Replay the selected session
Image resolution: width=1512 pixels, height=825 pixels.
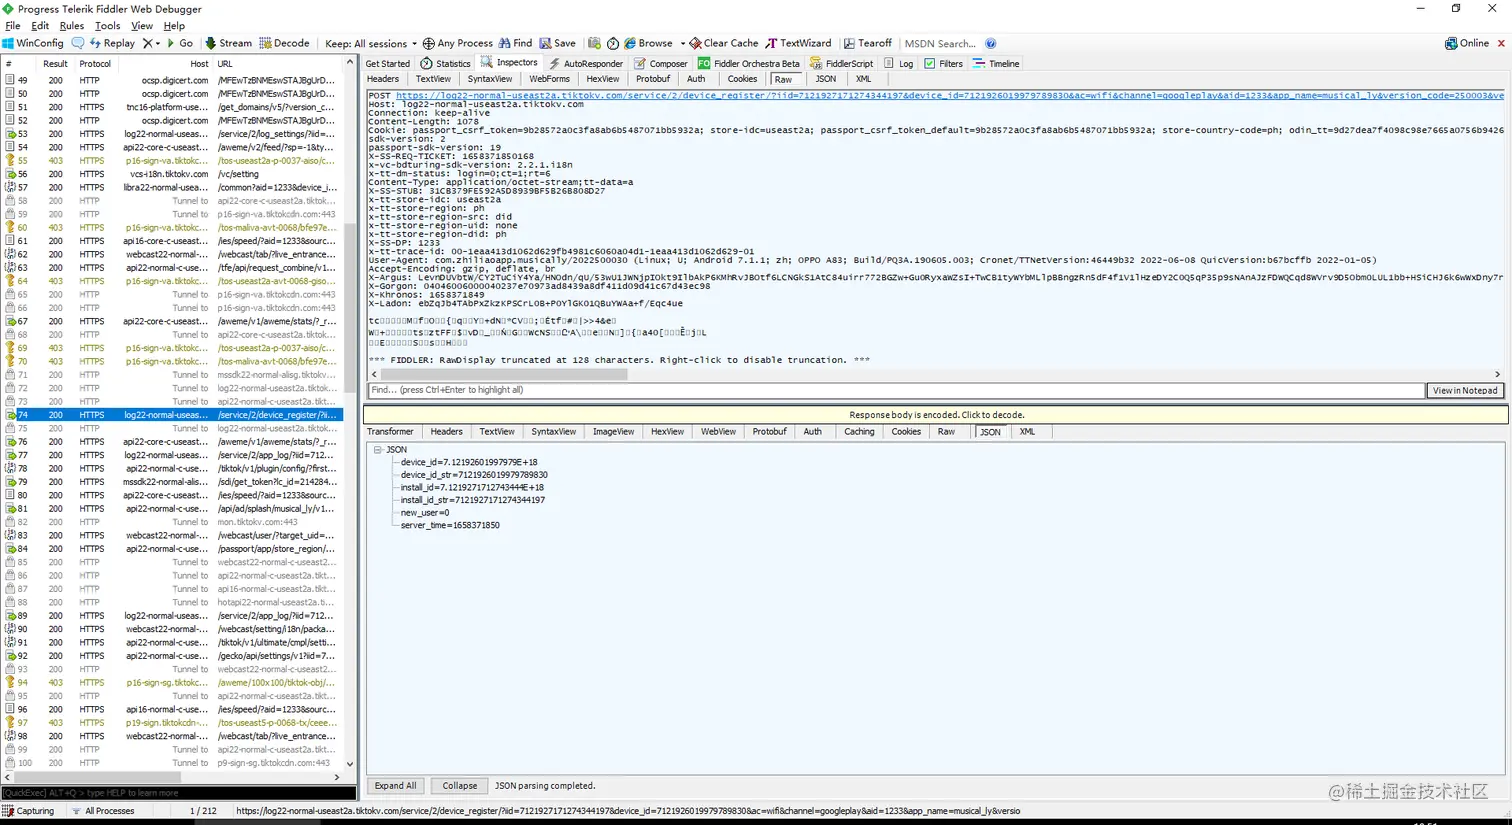[112, 43]
